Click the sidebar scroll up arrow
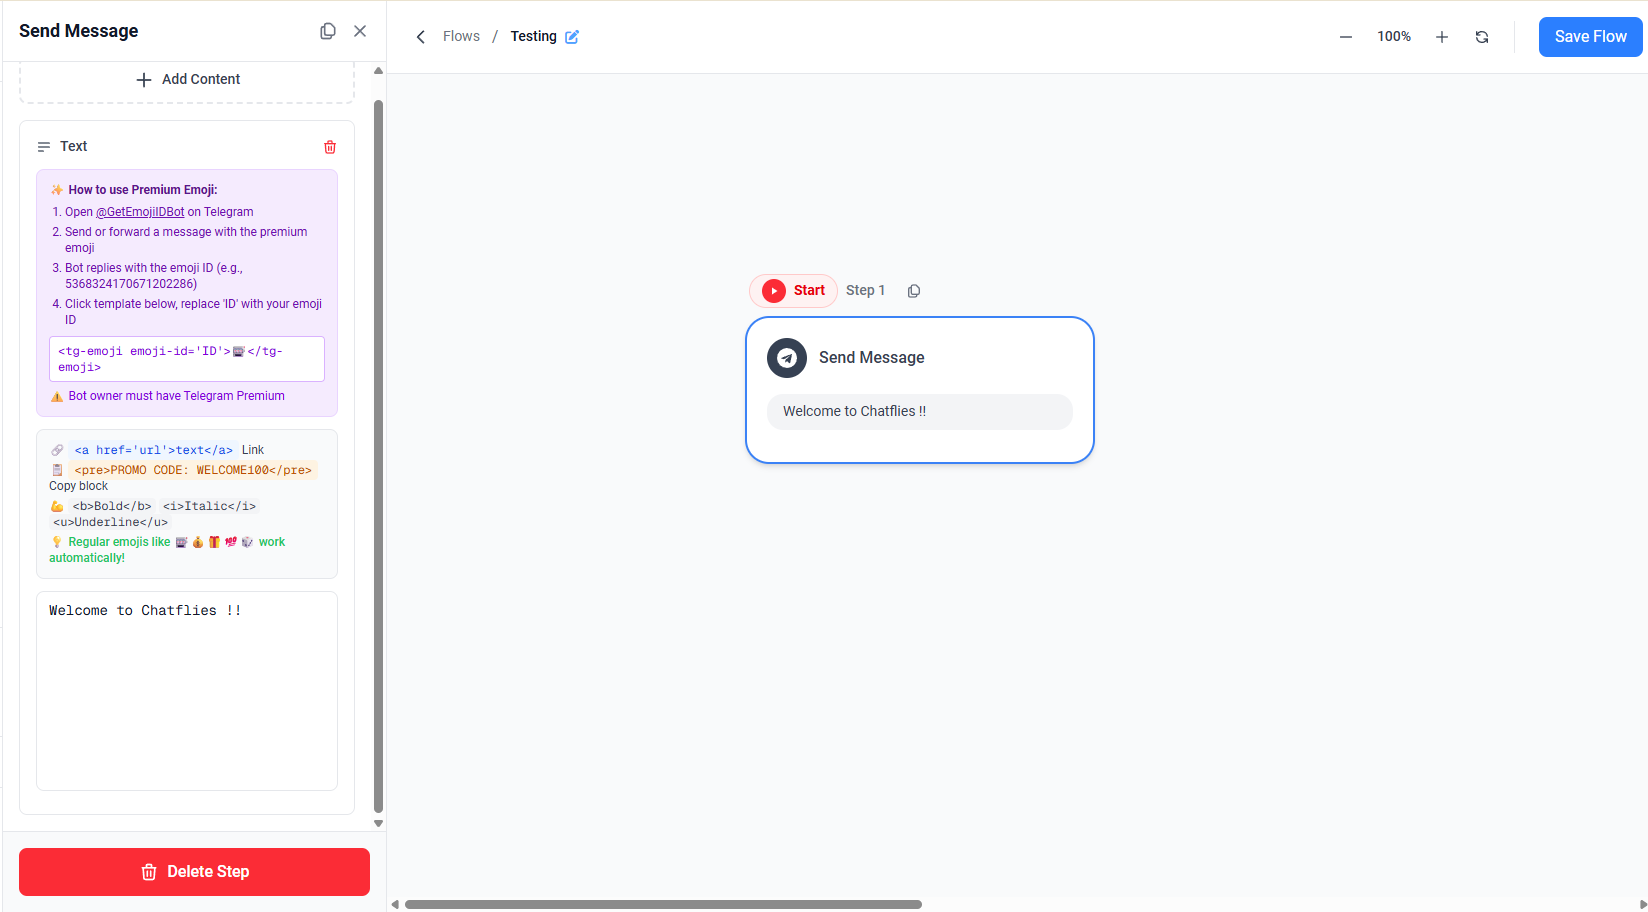The width and height of the screenshot is (1648, 912). pyautogui.click(x=378, y=71)
